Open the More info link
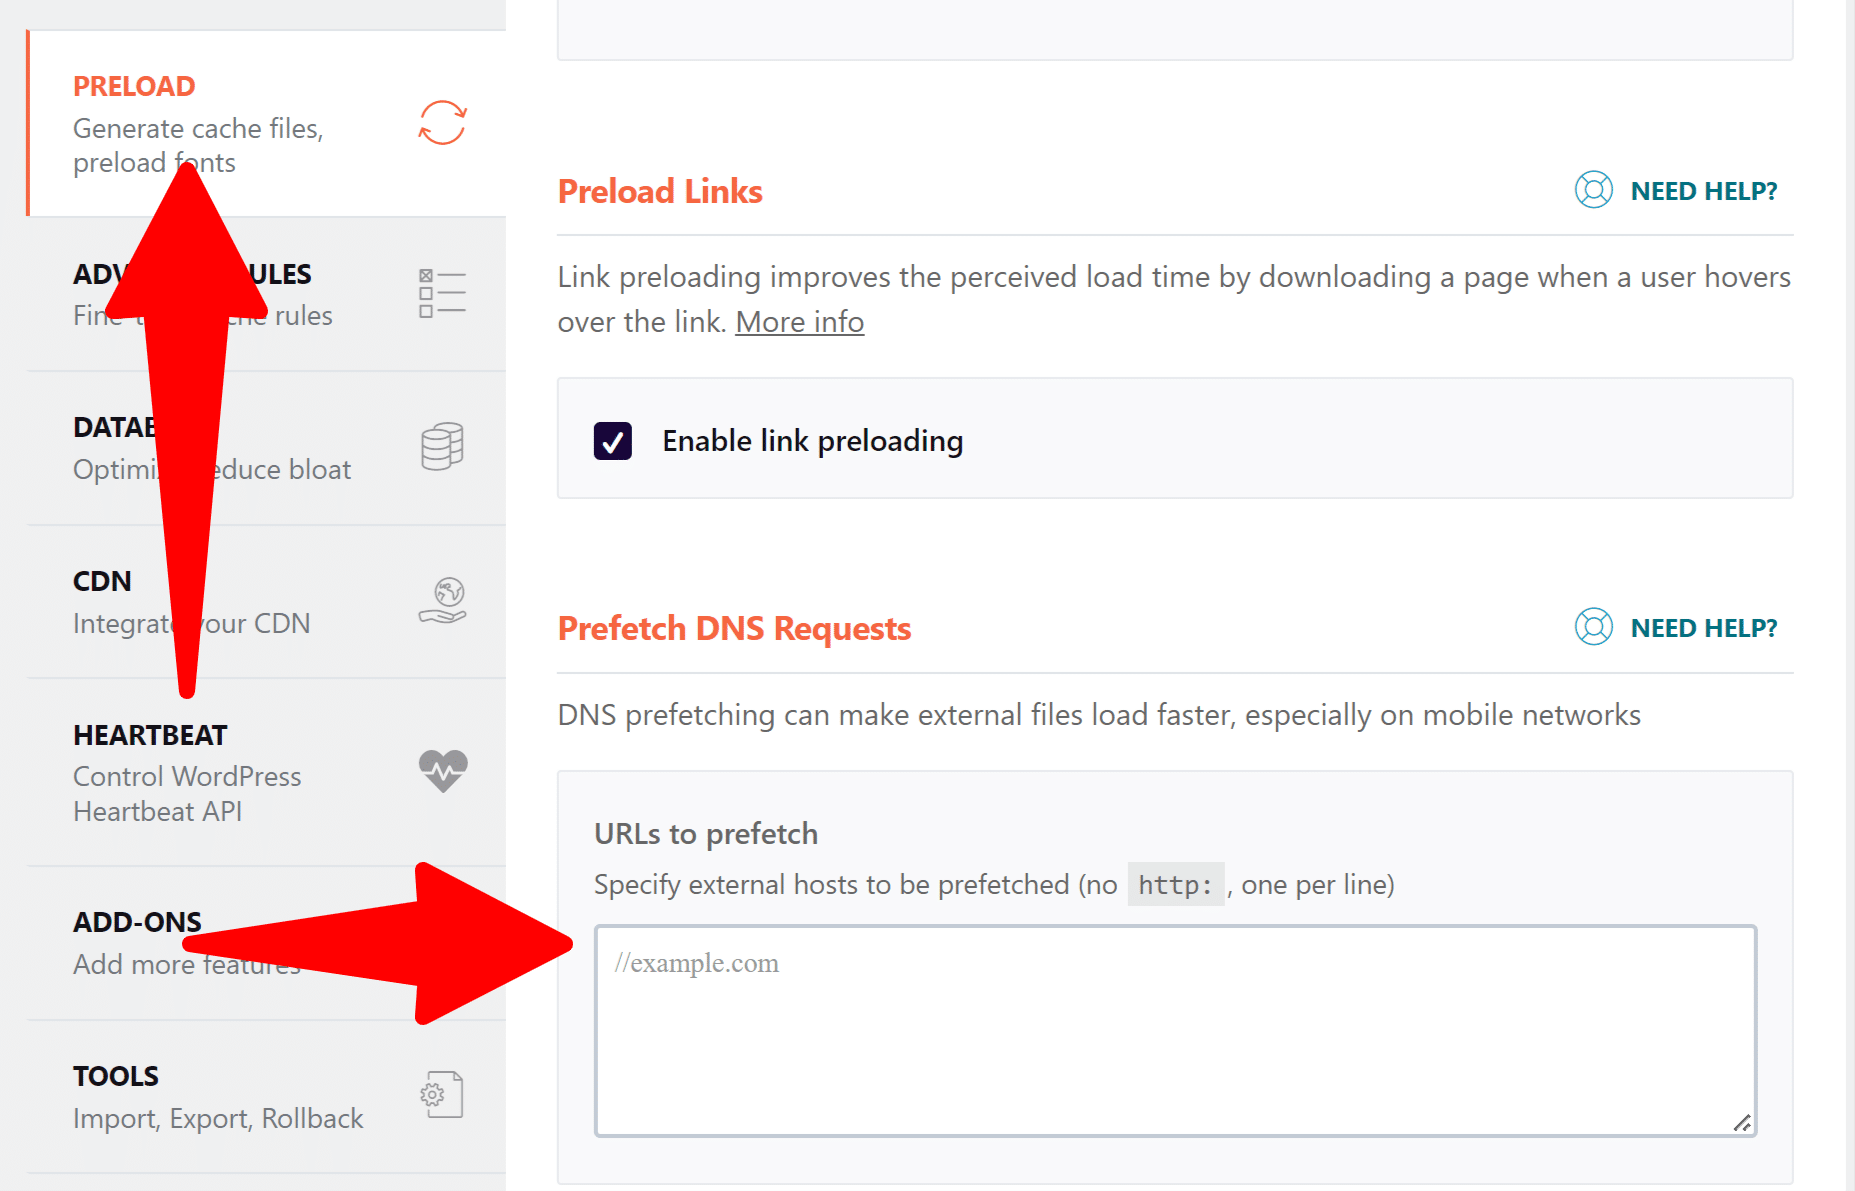 click(x=799, y=321)
